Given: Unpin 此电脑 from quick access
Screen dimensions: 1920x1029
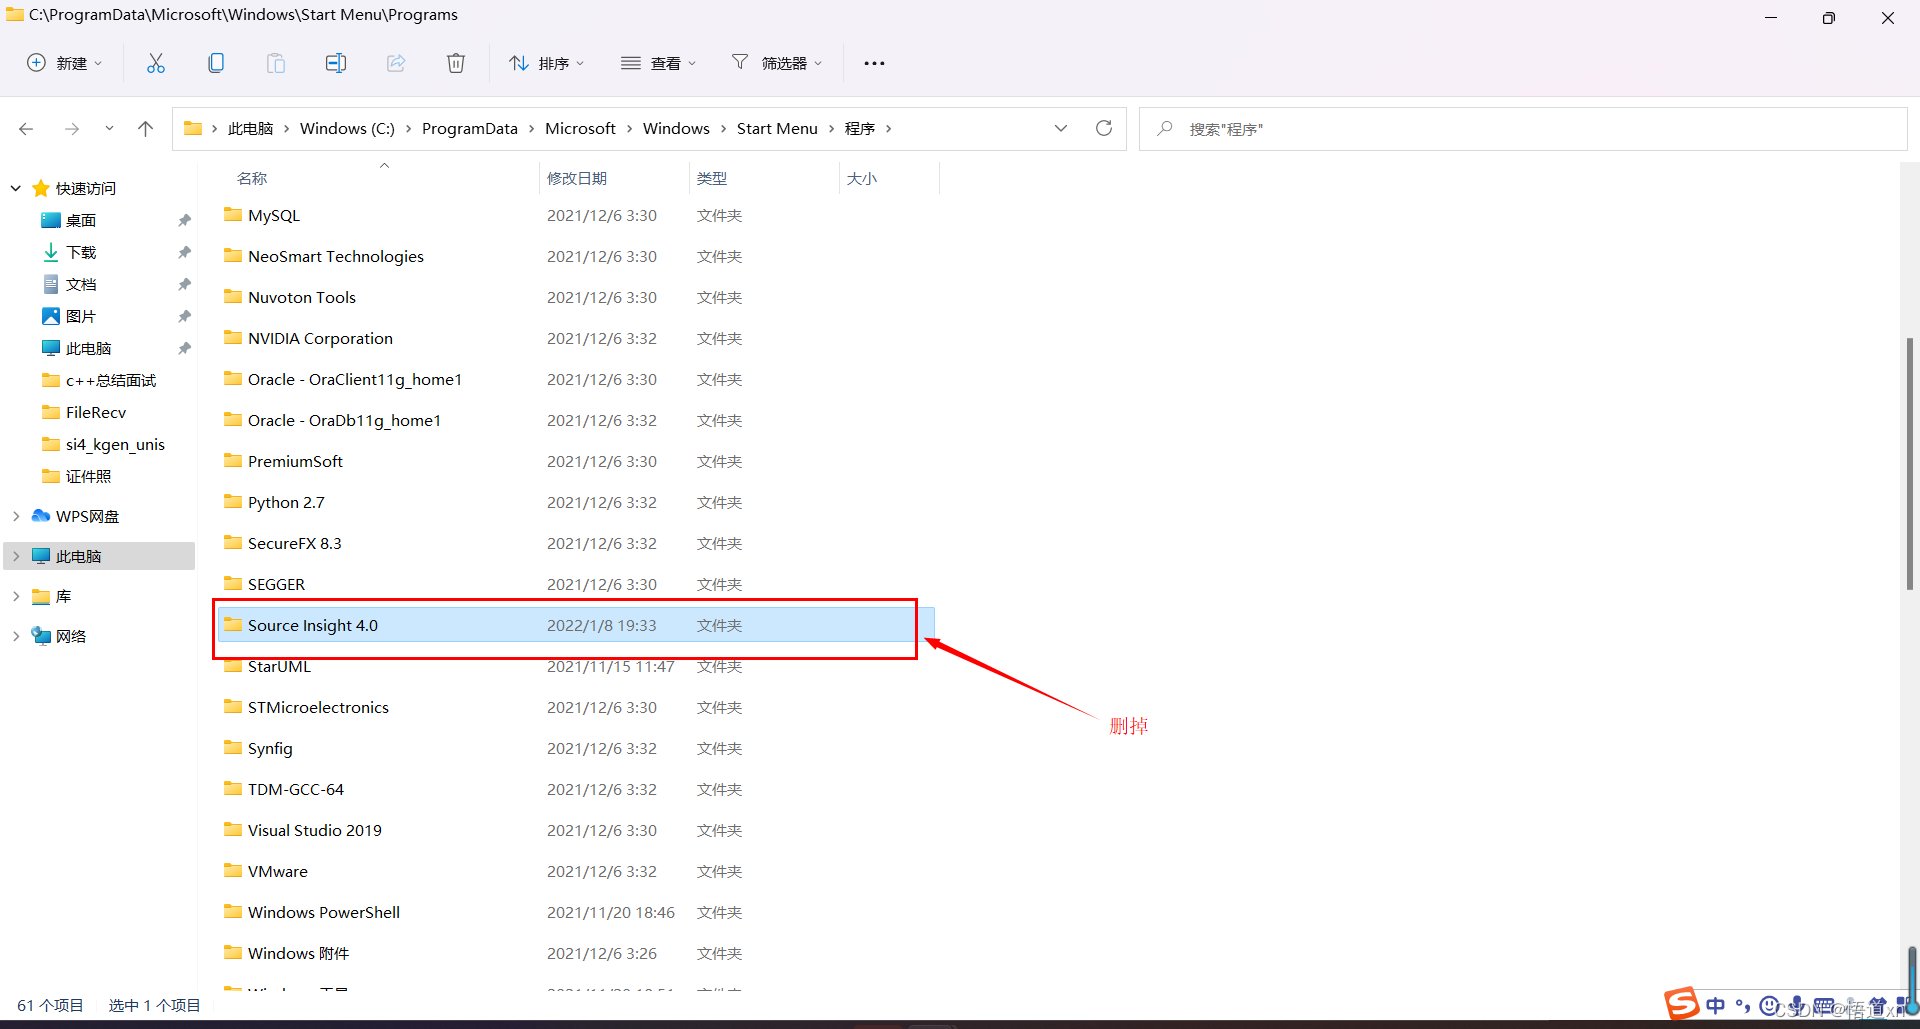Looking at the screenshot, I should click(x=184, y=347).
